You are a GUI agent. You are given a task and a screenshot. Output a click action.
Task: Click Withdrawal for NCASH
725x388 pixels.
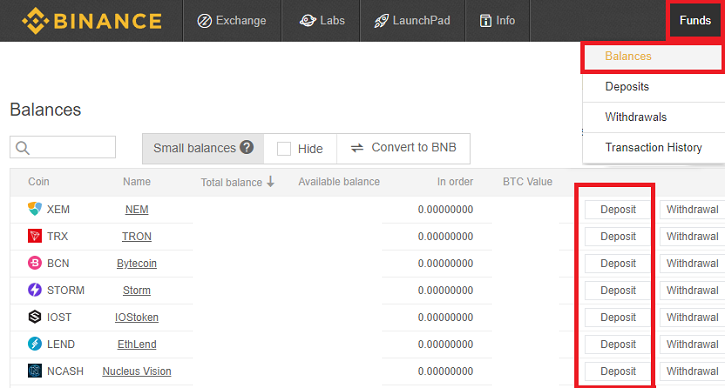[692, 371]
